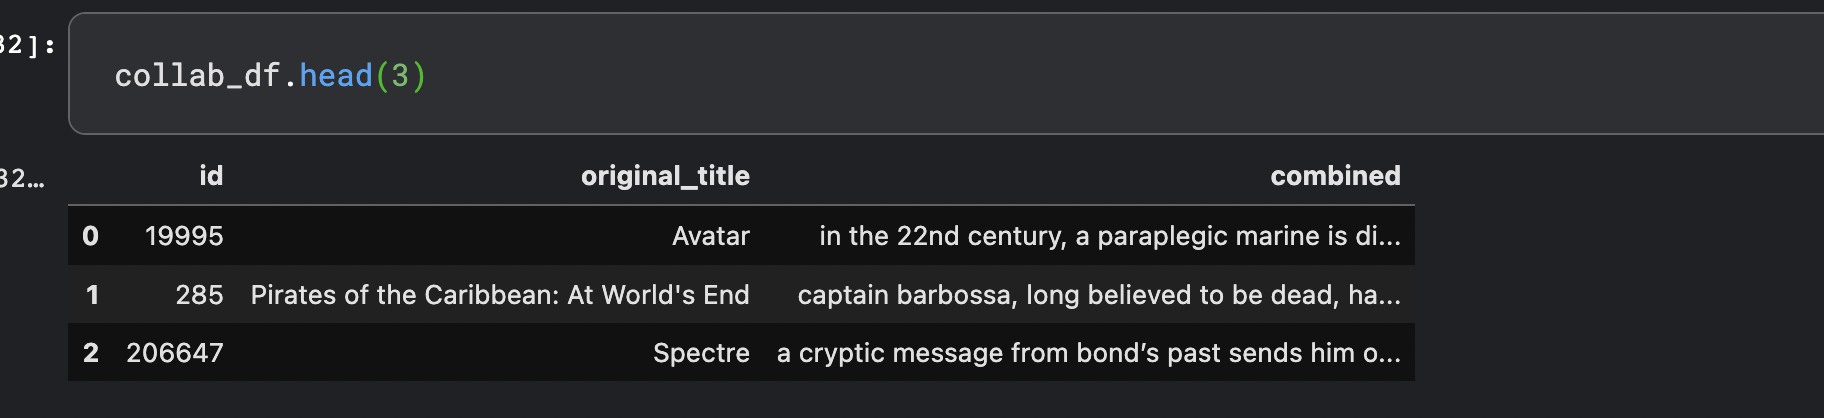Click the Pirates of the Caribbean title cell
Viewport: 1824px width, 418px height.
500,295
